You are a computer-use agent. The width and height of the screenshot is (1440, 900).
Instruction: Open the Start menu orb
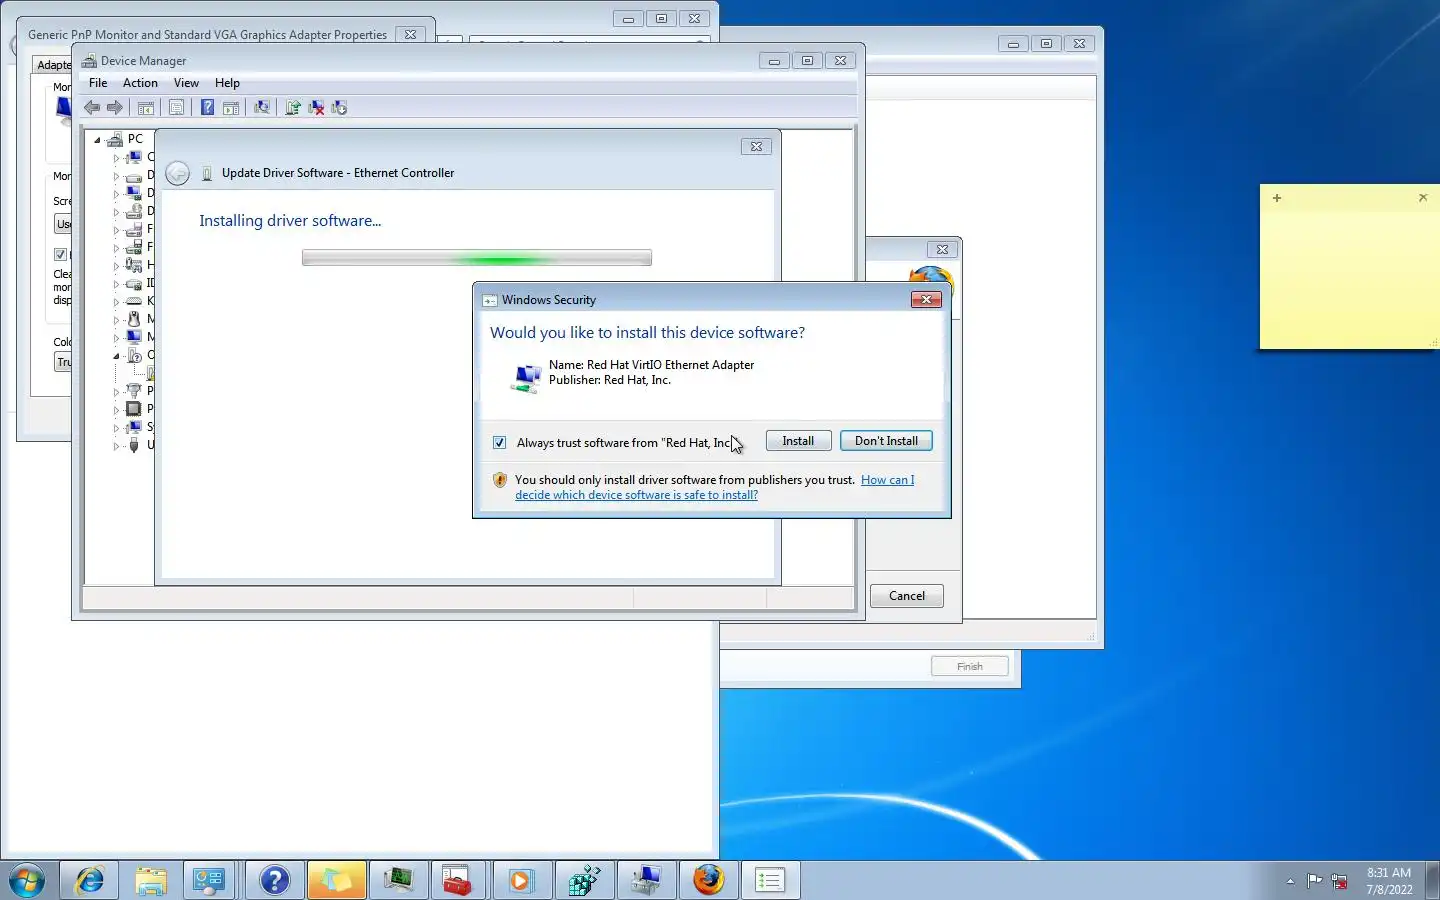tap(27, 880)
